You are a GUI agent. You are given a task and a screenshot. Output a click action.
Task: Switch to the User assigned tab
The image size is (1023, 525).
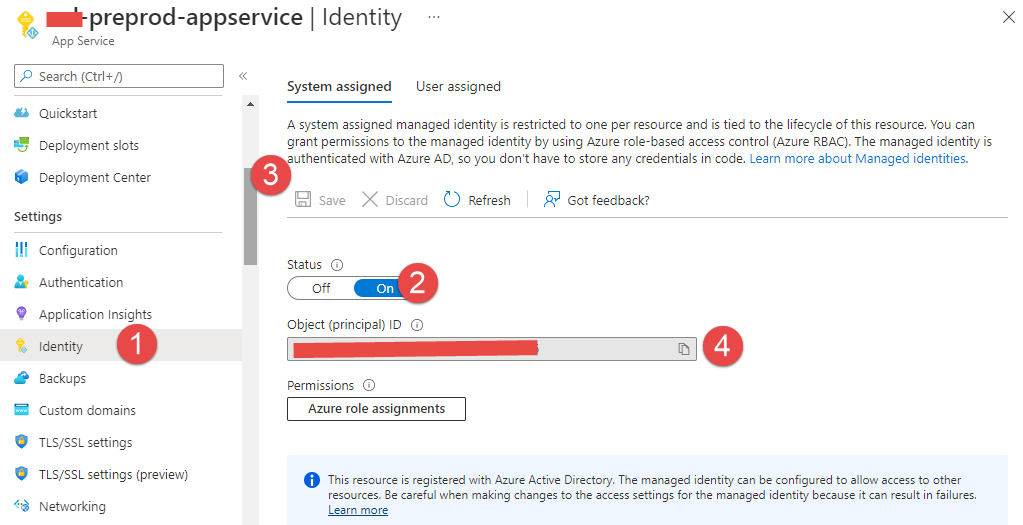tap(458, 86)
